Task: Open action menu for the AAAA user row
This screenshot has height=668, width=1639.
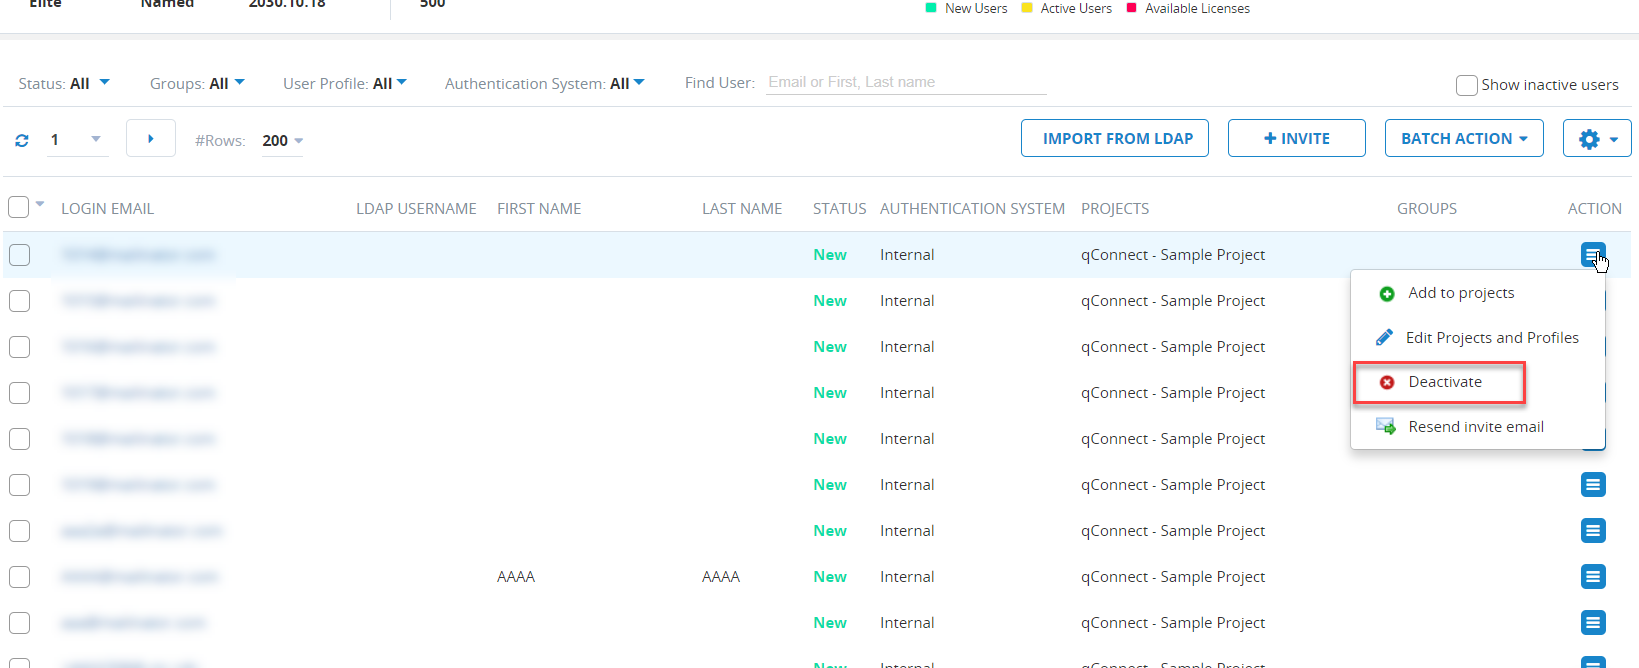Action: coord(1593,577)
